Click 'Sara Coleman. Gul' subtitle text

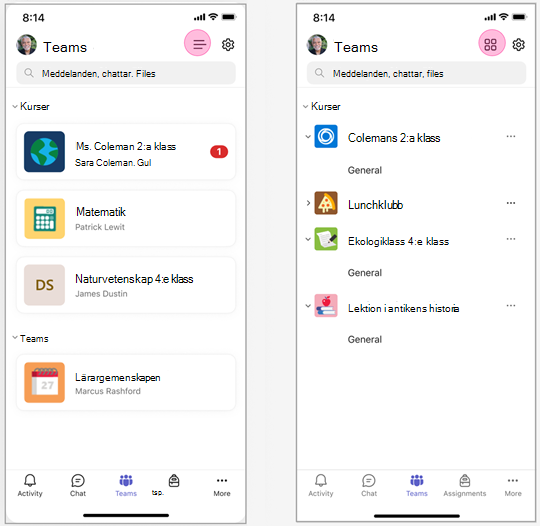(x=113, y=163)
